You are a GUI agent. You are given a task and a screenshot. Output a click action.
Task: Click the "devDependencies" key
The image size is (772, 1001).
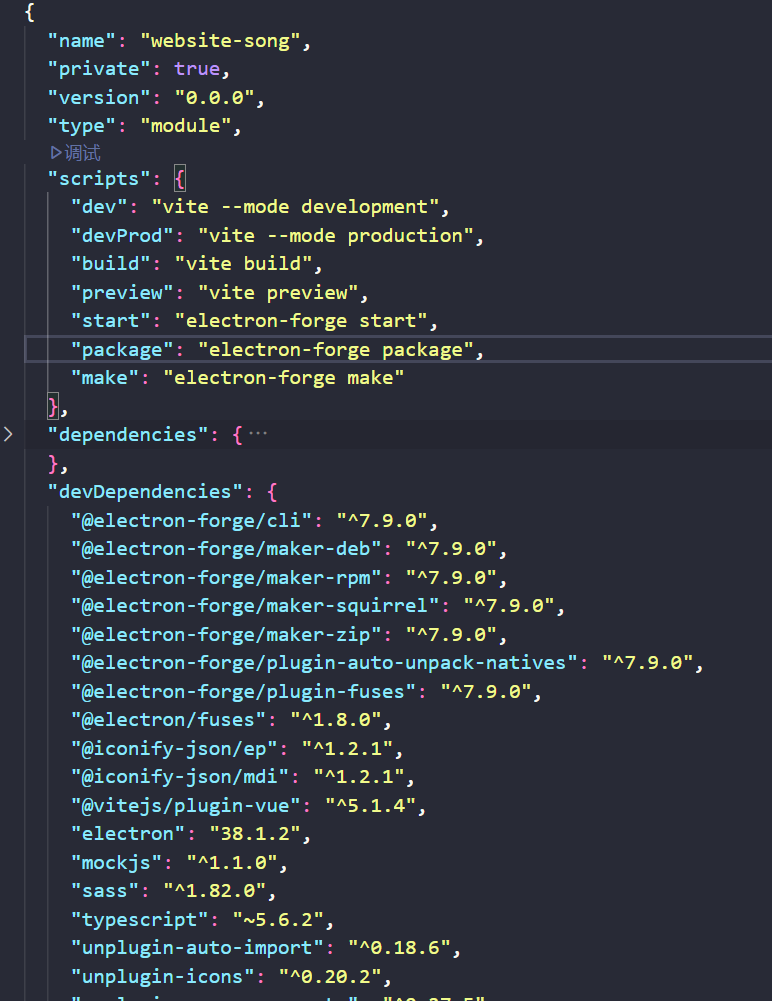146,492
